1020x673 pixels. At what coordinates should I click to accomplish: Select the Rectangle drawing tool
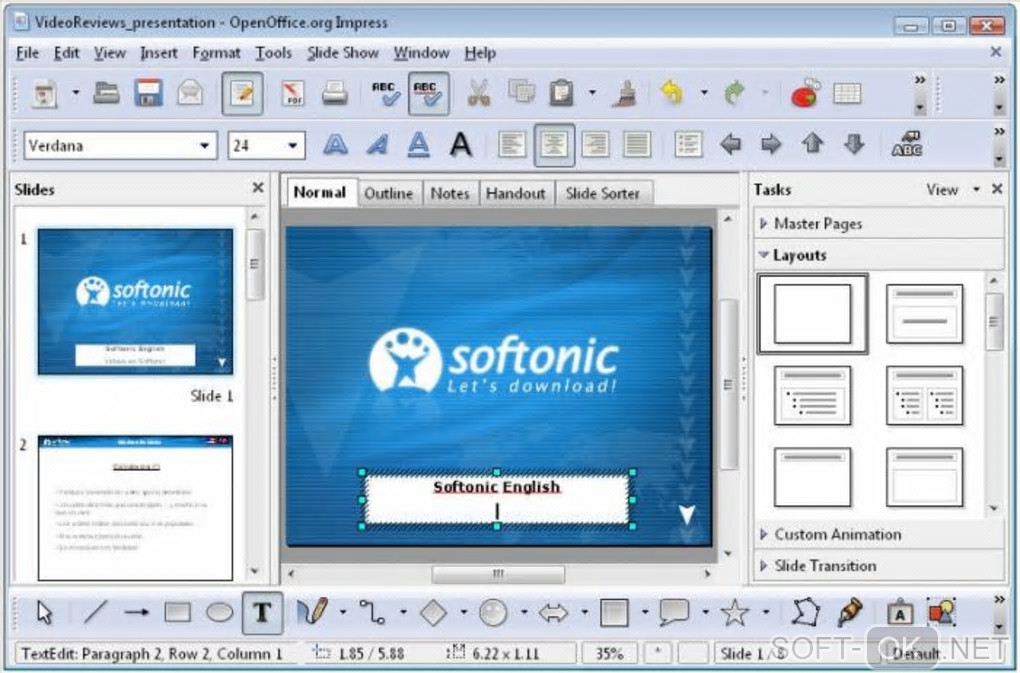[x=178, y=613]
